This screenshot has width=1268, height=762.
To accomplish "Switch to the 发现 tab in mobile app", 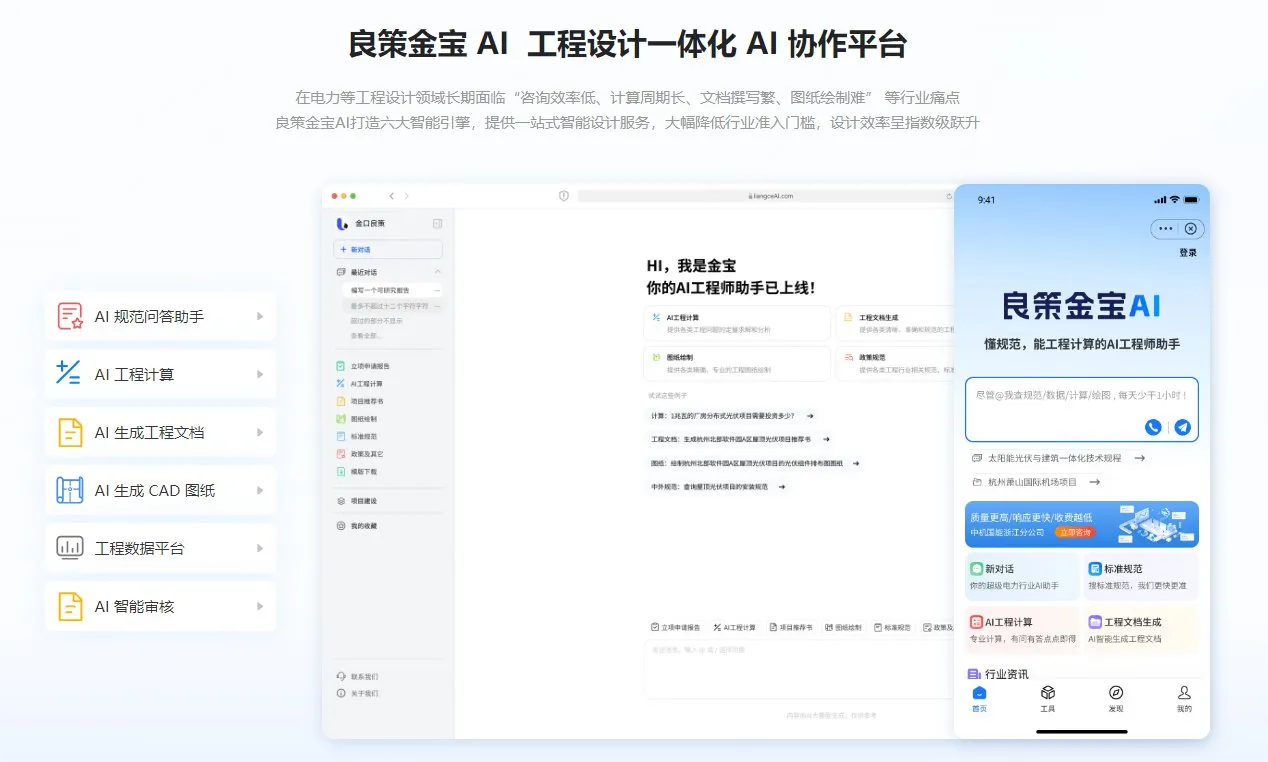I will coord(1116,699).
